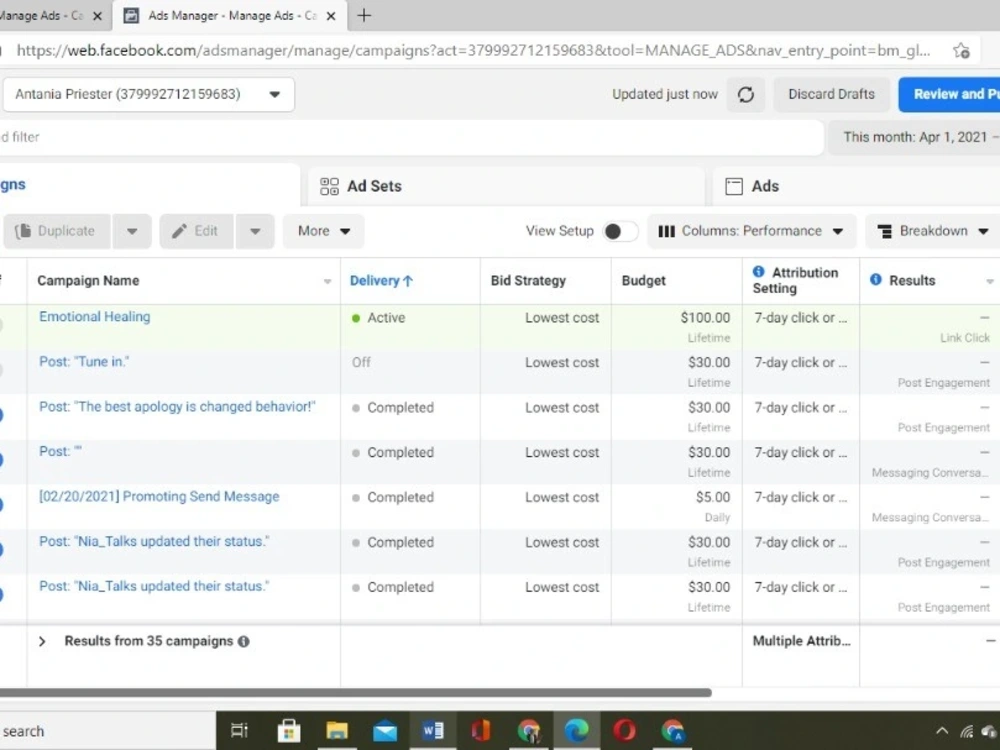
Task: Click the Review and Publish button
Action: (x=950, y=94)
